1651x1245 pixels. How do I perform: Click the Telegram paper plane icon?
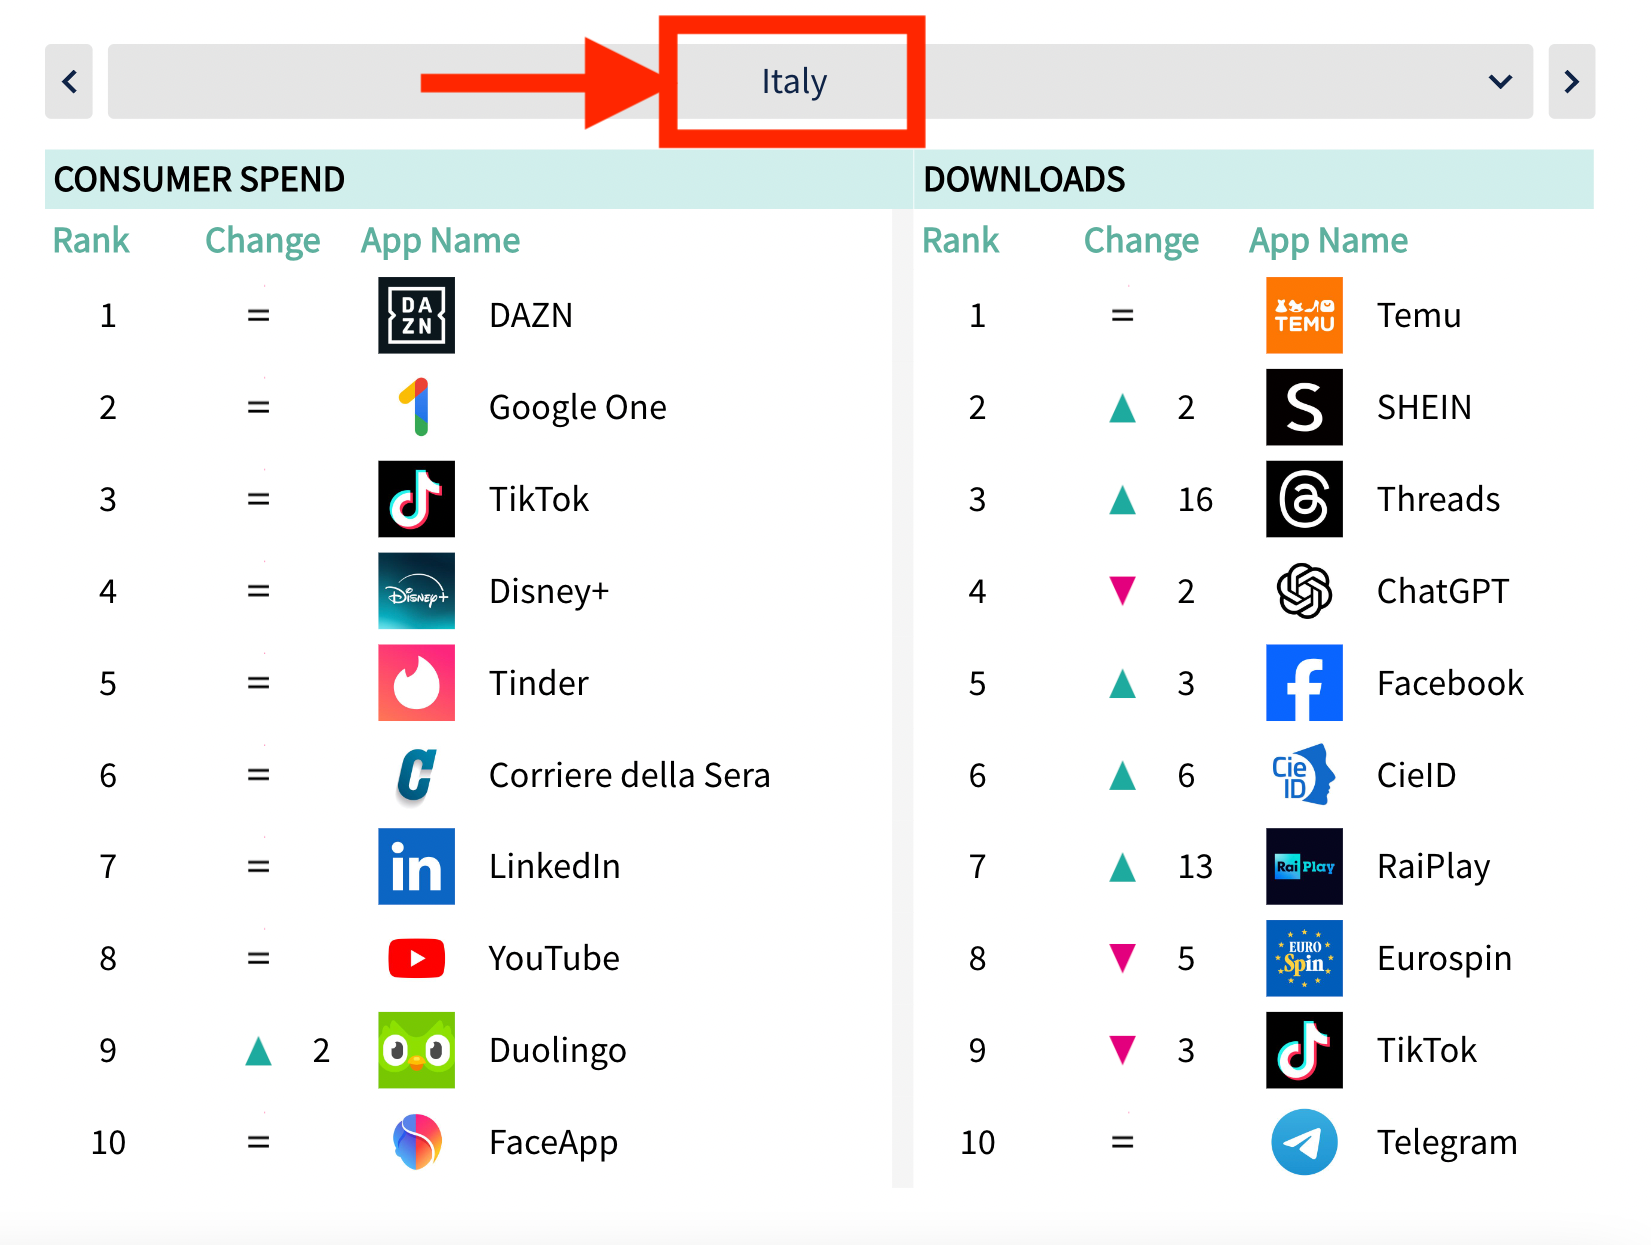point(1304,1142)
